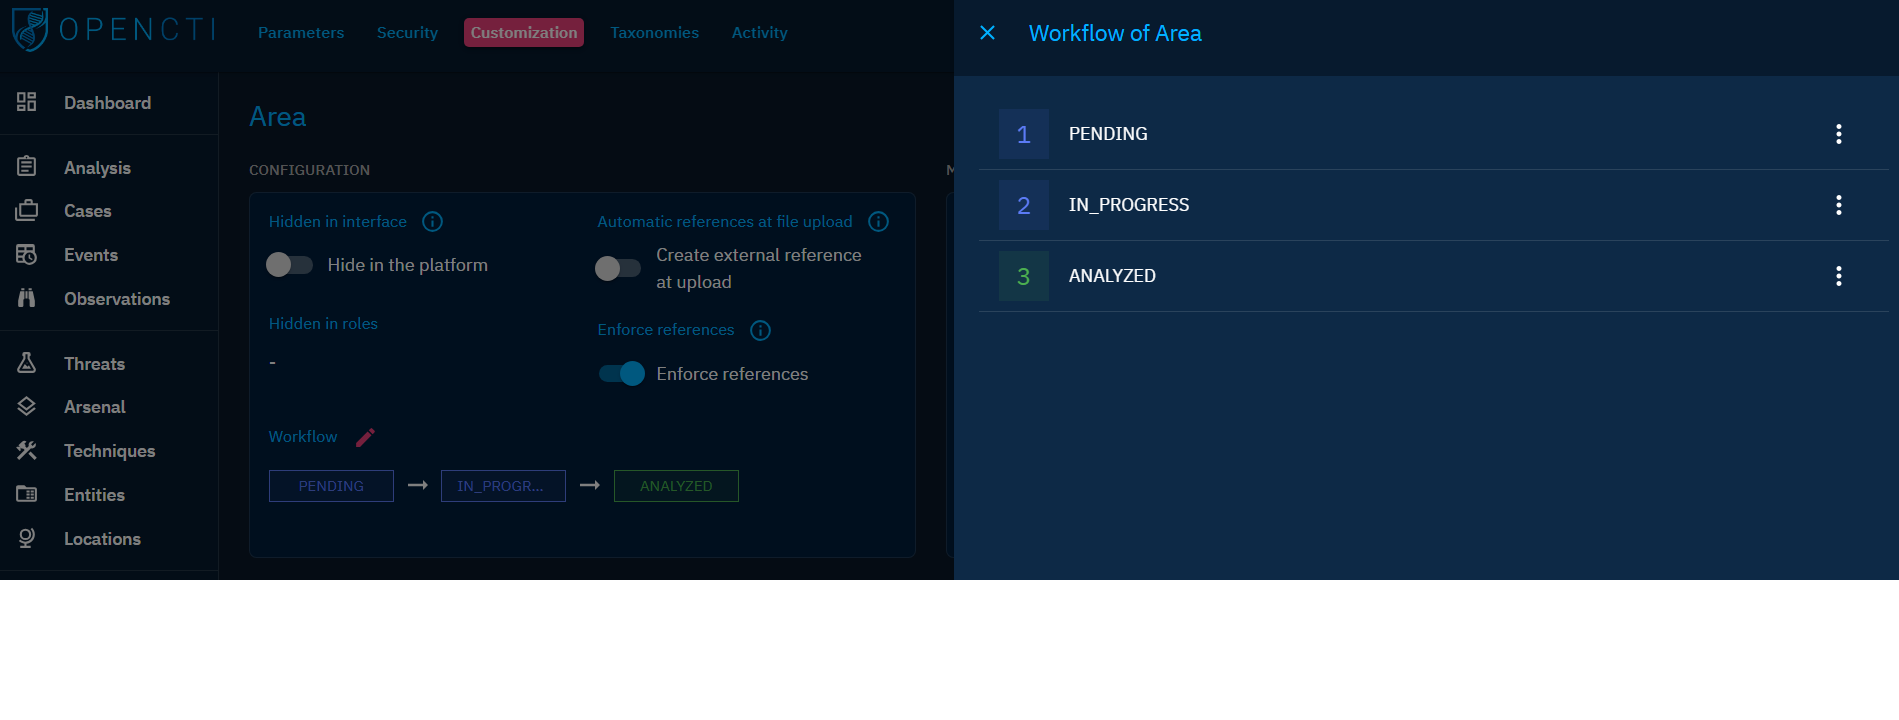The width and height of the screenshot is (1899, 720).
Task: Click the OpenCTI logo
Action: pos(113,29)
